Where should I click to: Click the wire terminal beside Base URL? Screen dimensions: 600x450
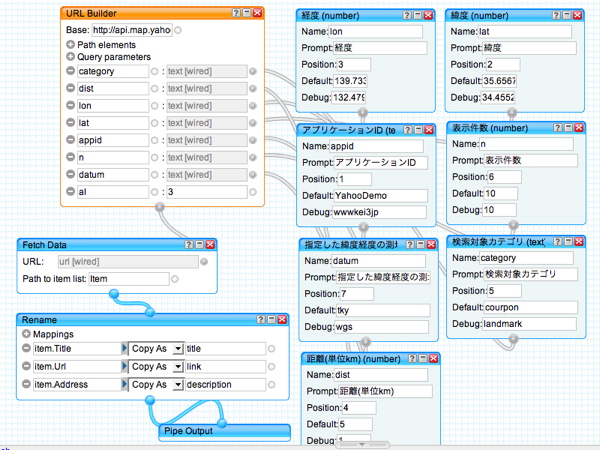[x=178, y=31]
